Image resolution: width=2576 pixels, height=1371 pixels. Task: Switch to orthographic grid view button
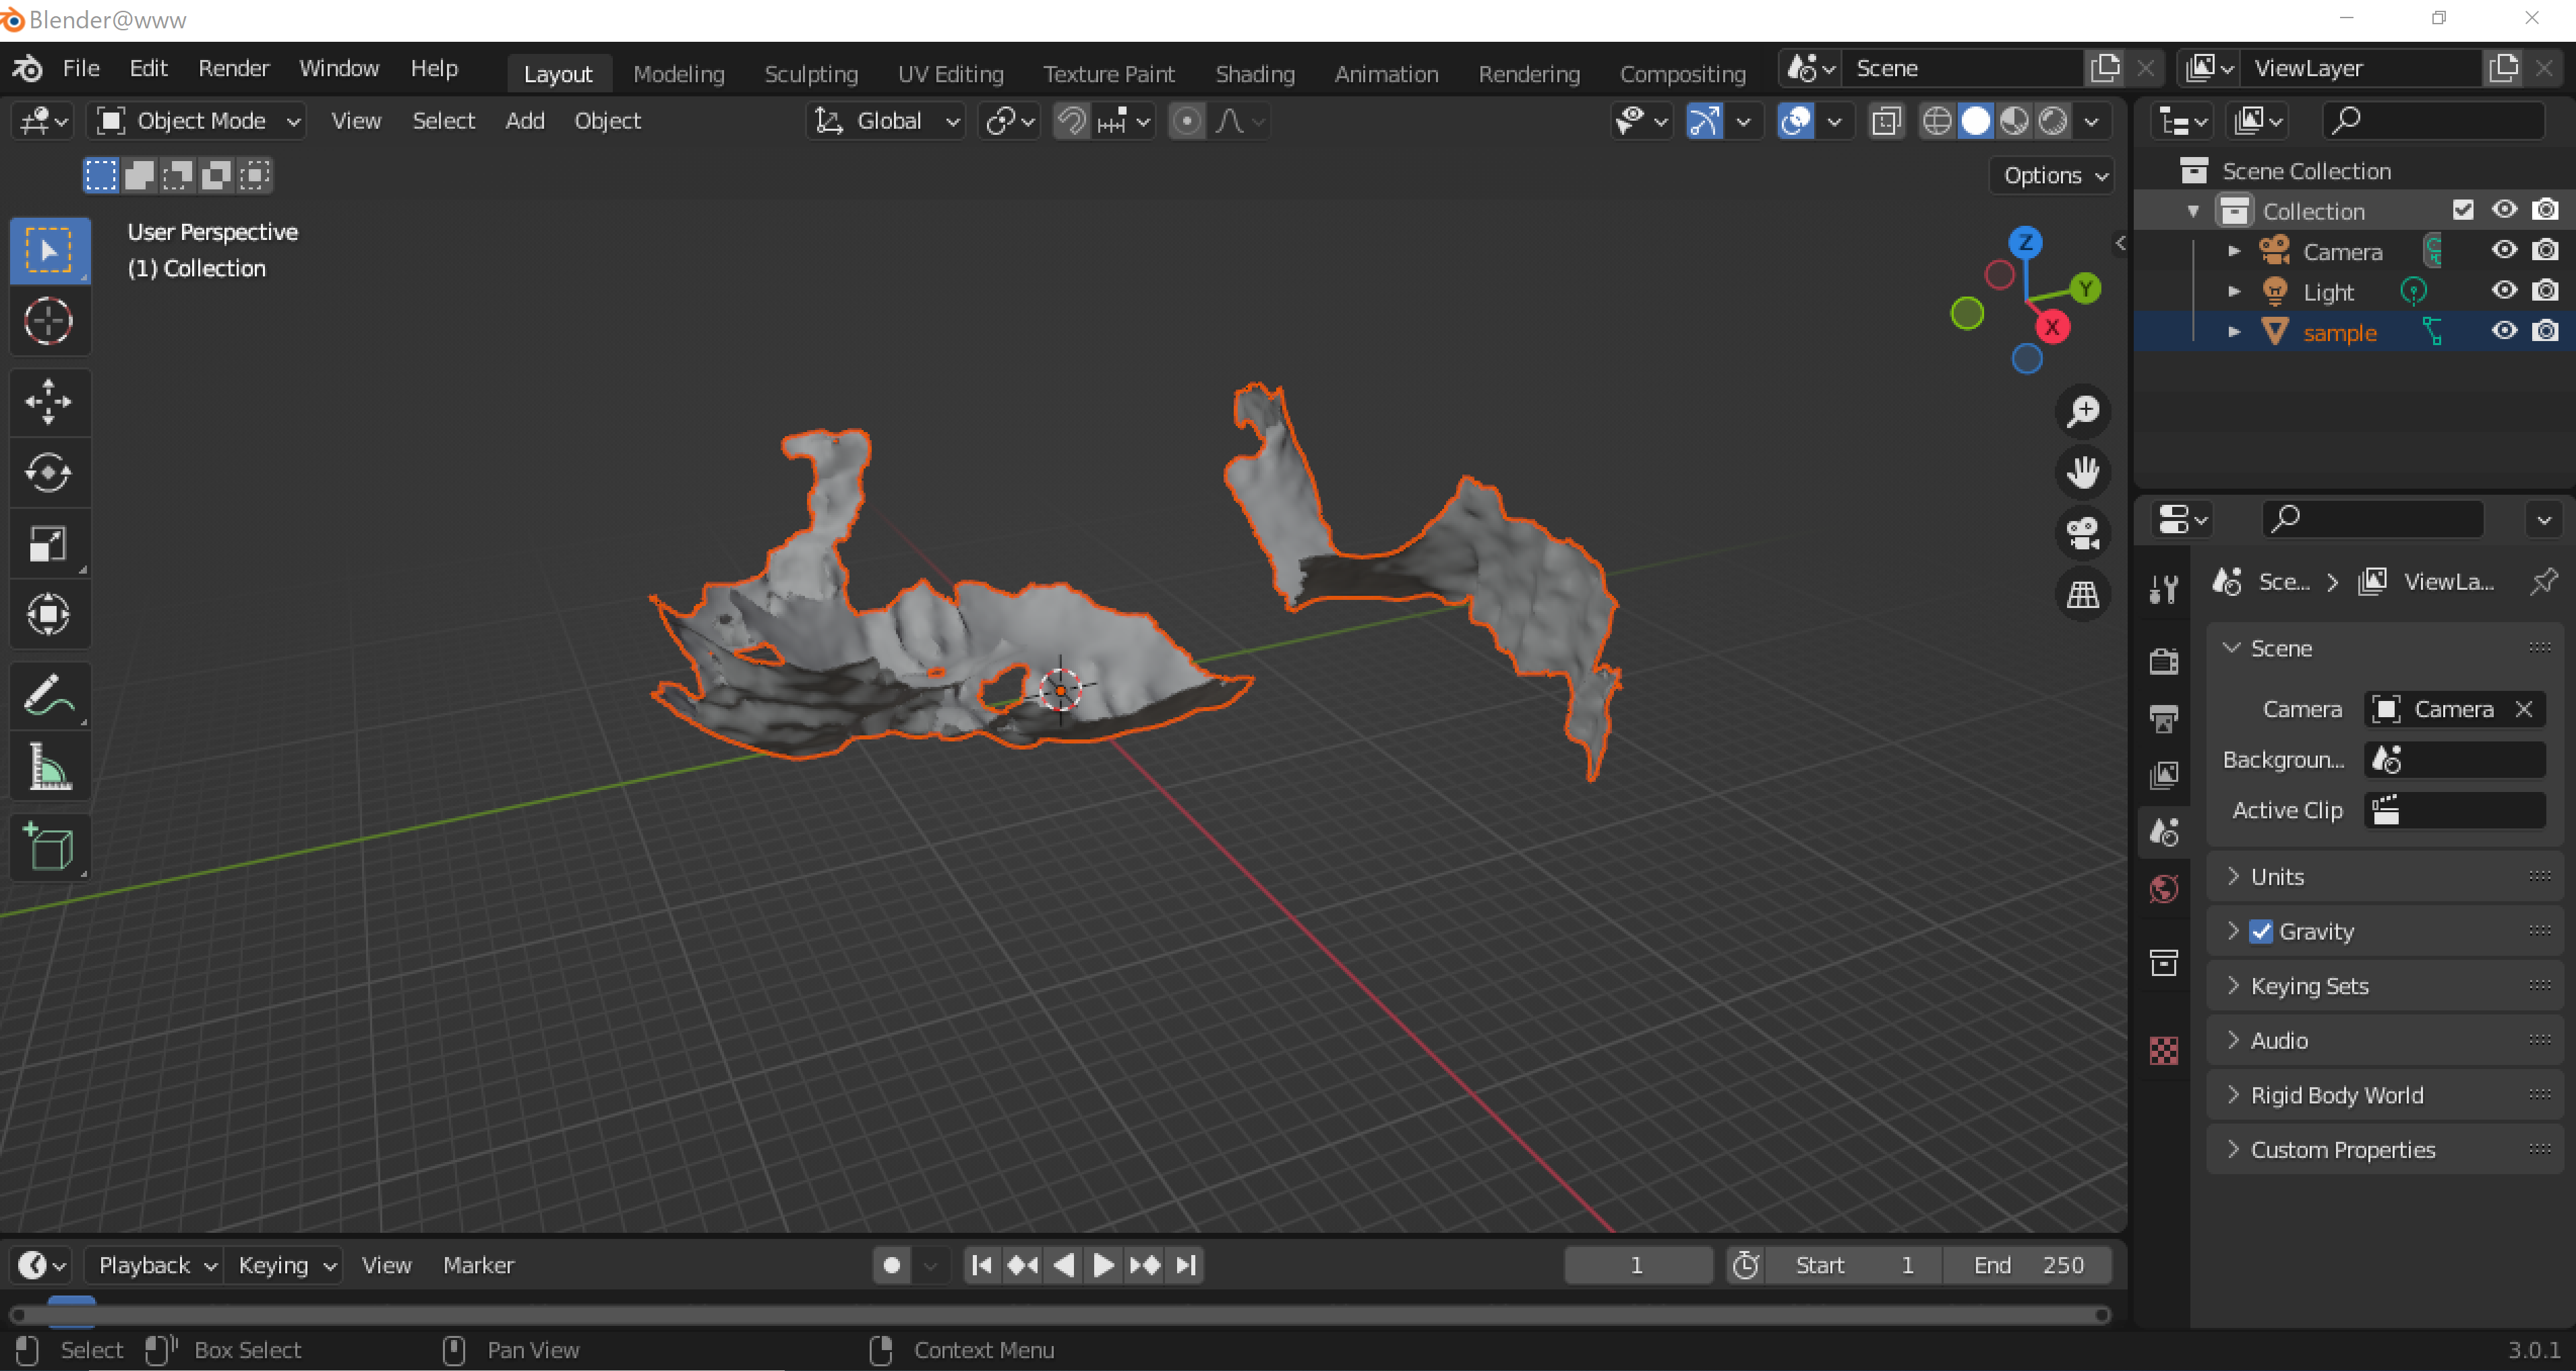tap(2083, 595)
